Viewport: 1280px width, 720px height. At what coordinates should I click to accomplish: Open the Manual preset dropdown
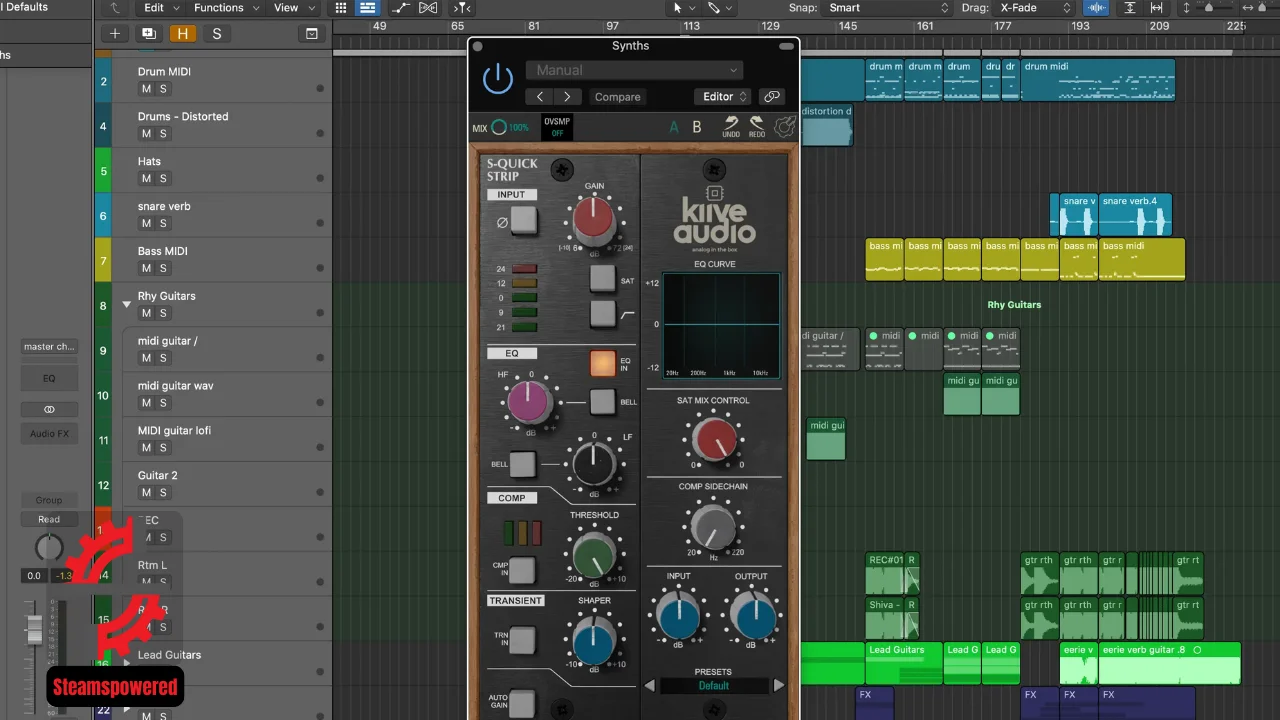[x=635, y=70]
